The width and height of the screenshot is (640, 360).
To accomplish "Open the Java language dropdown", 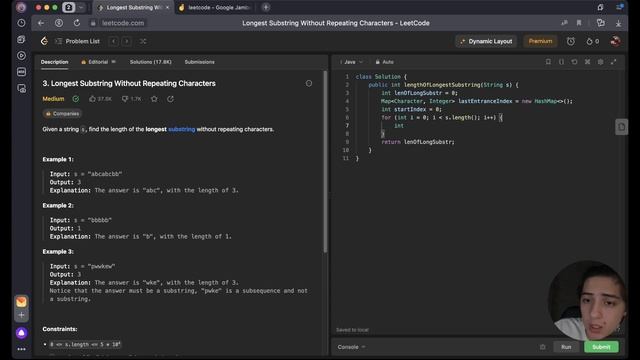I will (x=351, y=62).
